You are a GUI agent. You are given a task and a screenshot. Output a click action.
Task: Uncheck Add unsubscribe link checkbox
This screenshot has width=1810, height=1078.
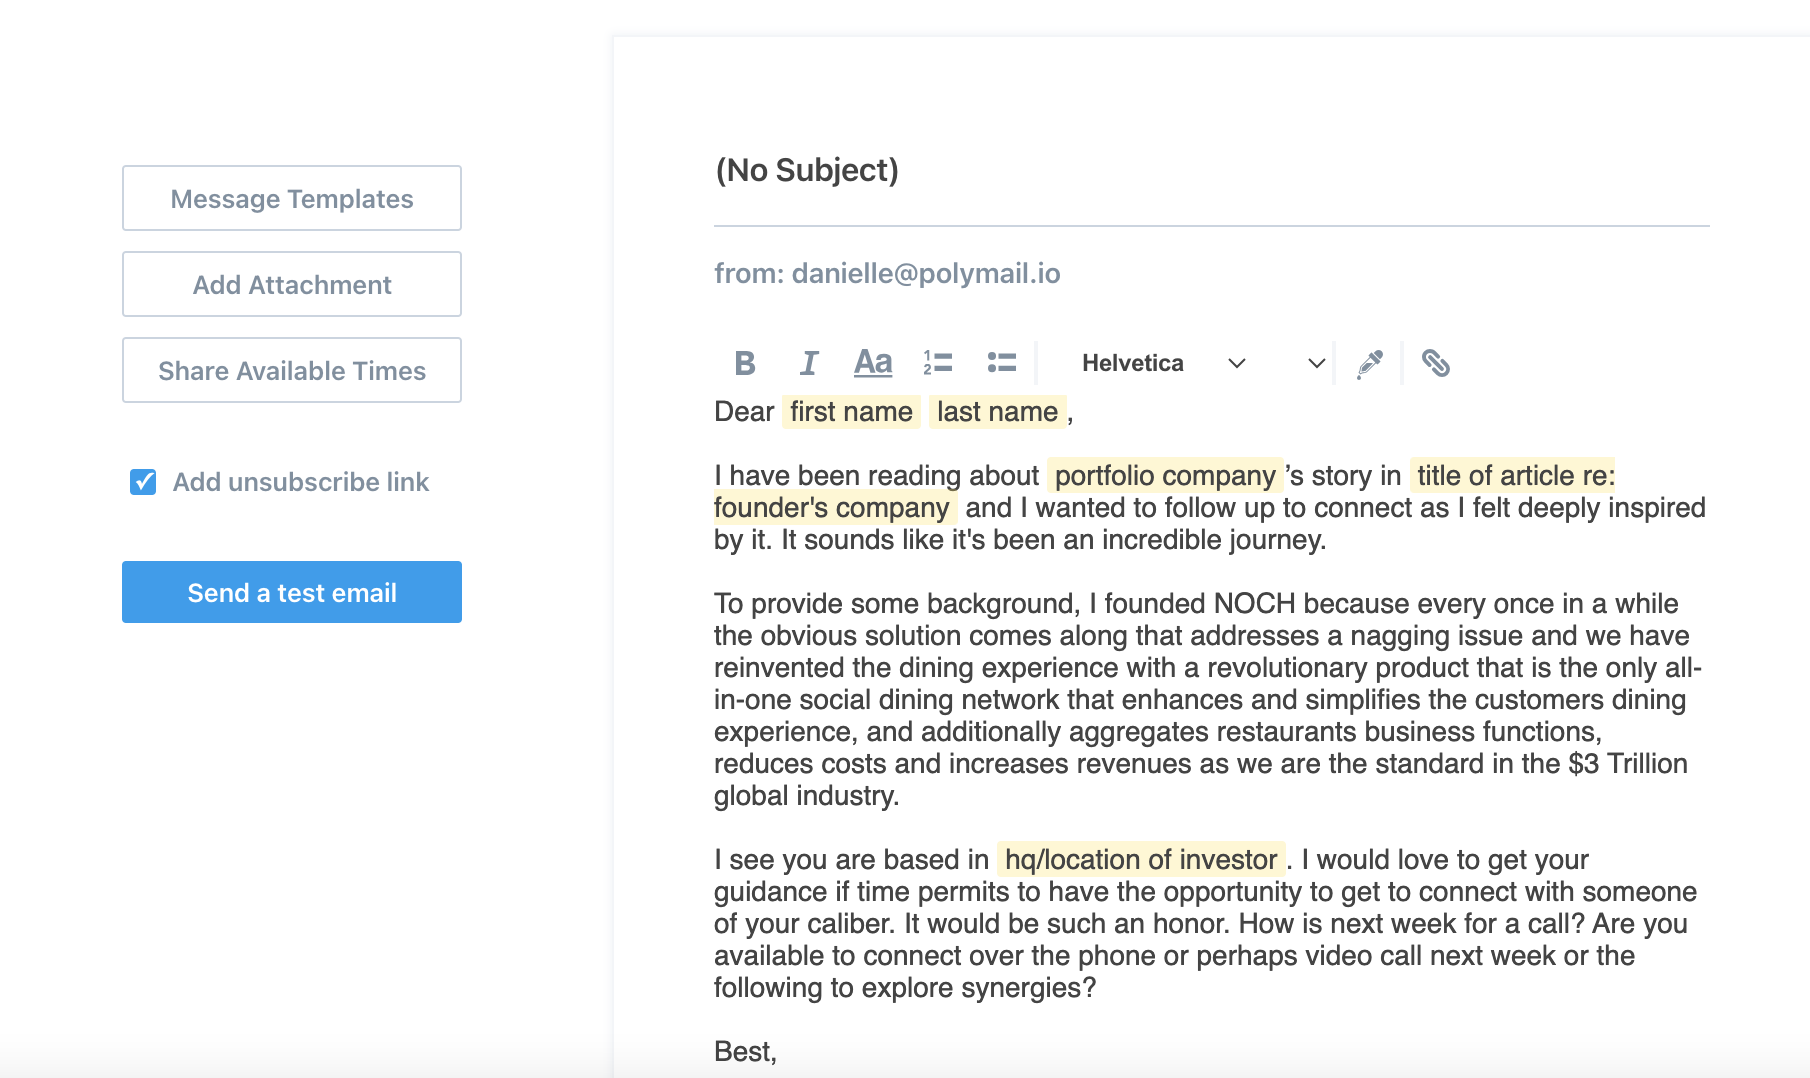coord(143,482)
